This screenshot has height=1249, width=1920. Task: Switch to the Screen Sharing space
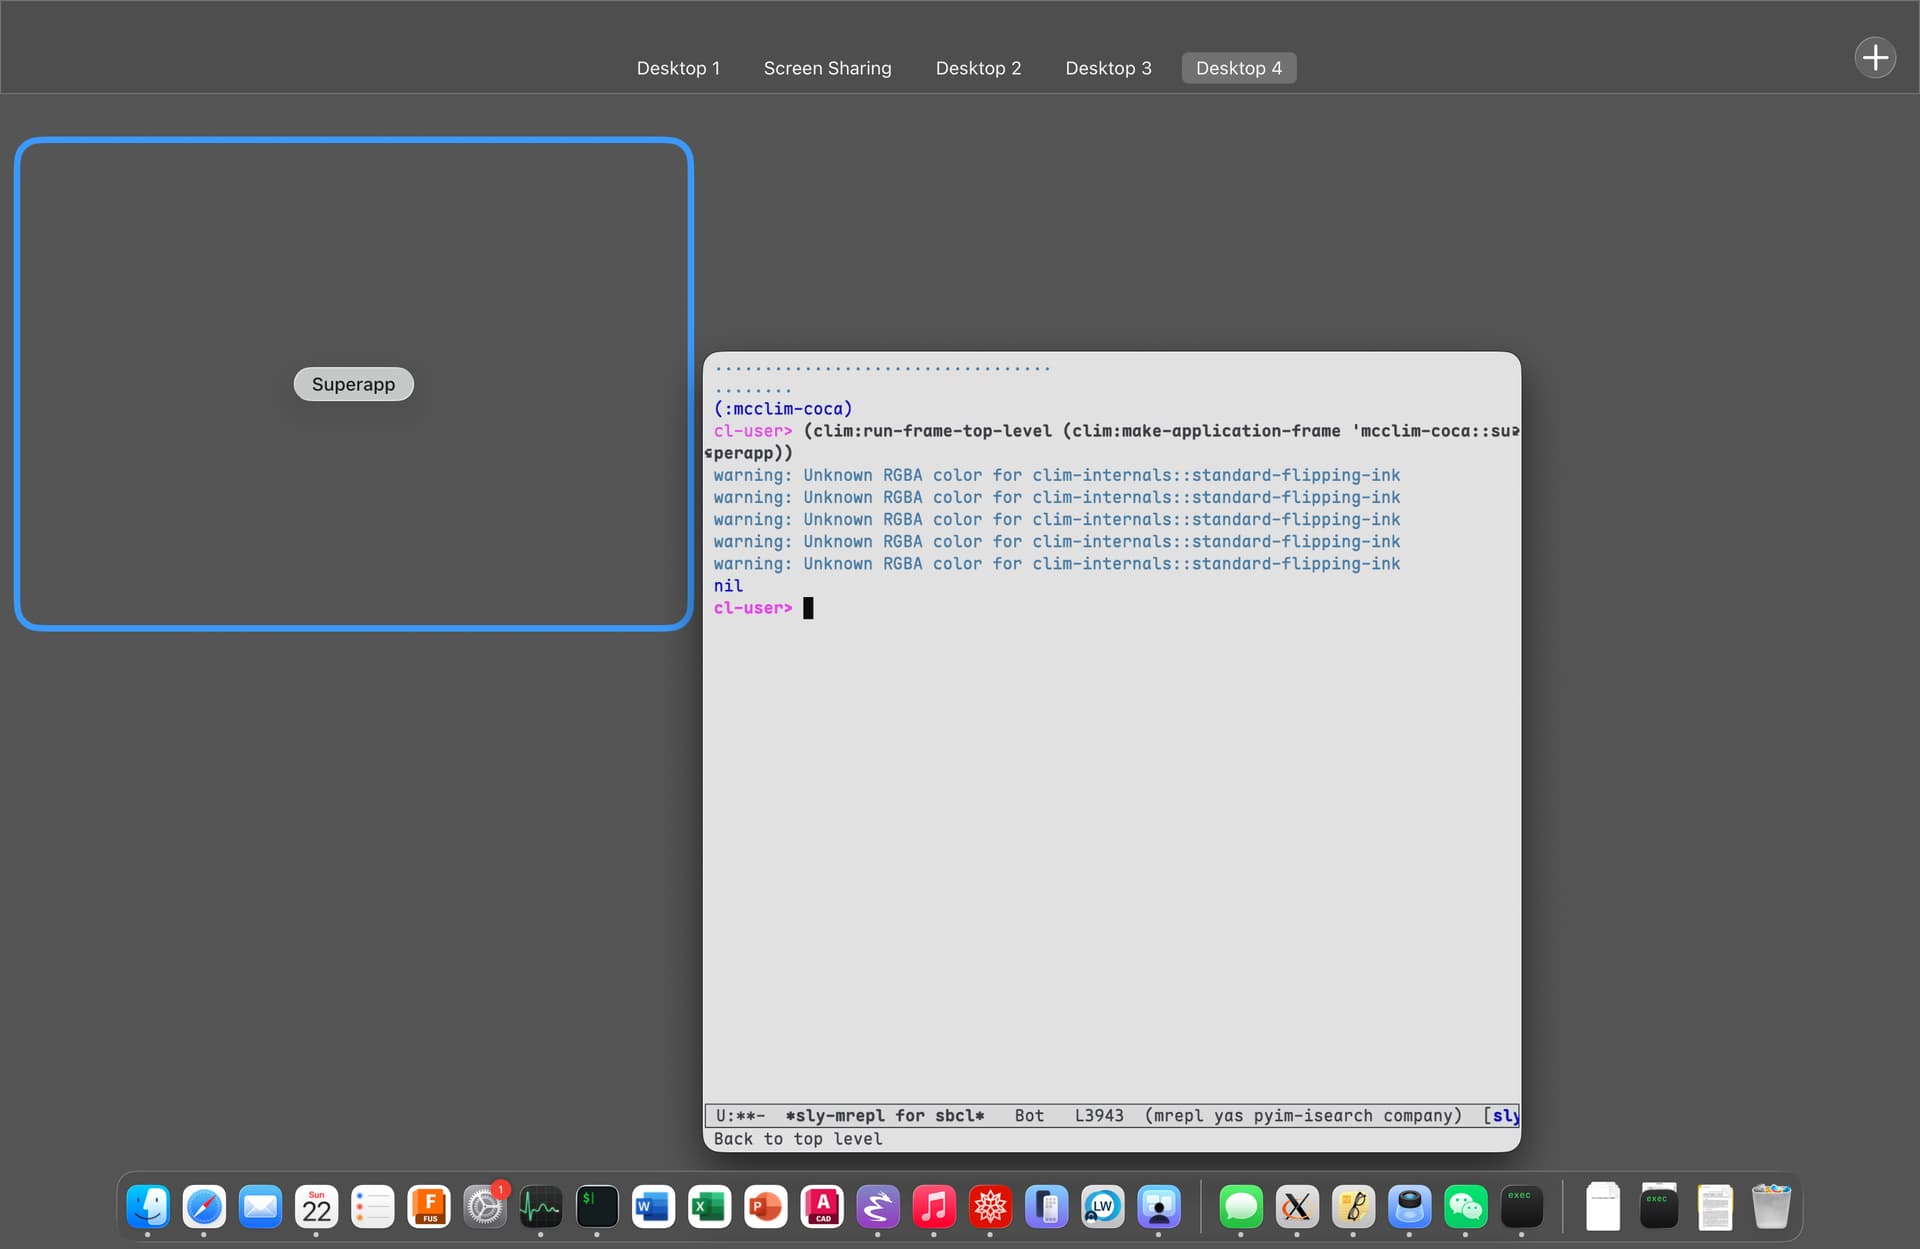(x=827, y=68)
